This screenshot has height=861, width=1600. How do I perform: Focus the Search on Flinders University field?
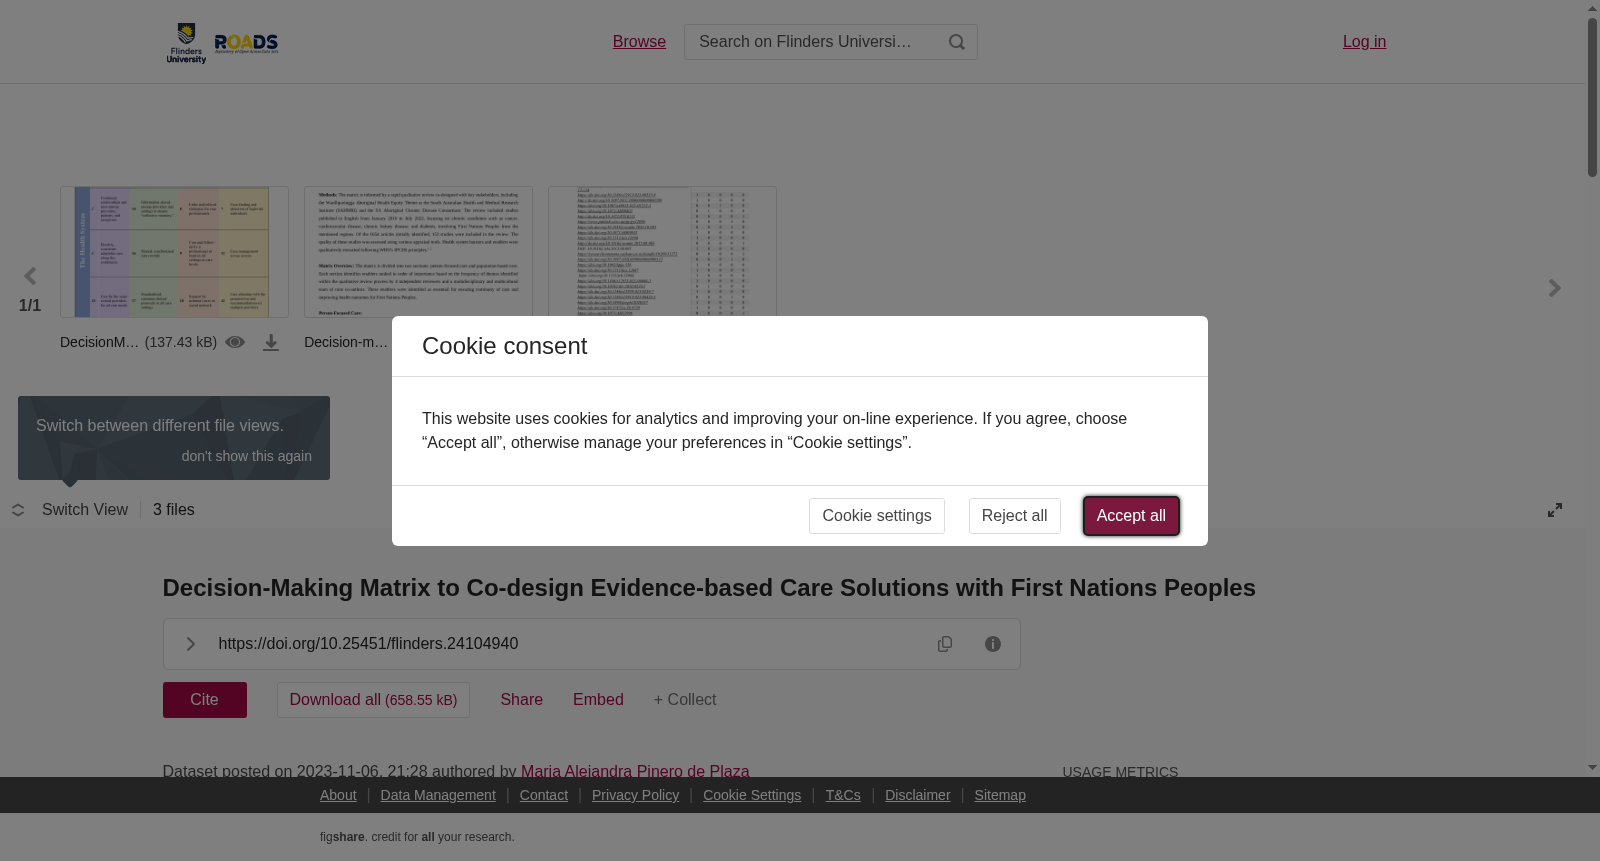808,42
